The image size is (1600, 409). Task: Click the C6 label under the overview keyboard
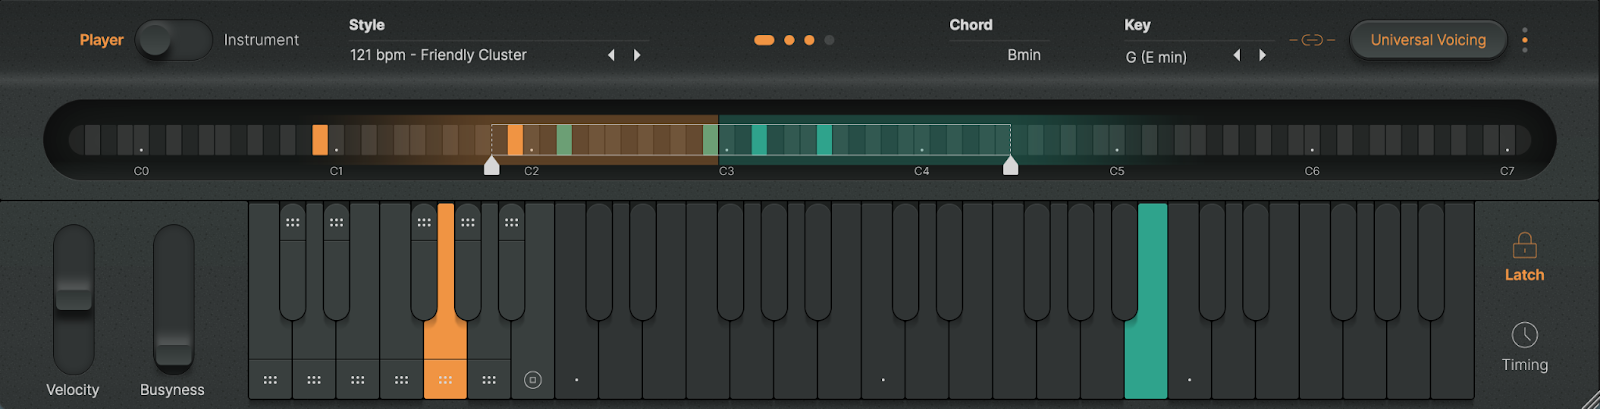pyautogui.click(x=1312, y=171)
